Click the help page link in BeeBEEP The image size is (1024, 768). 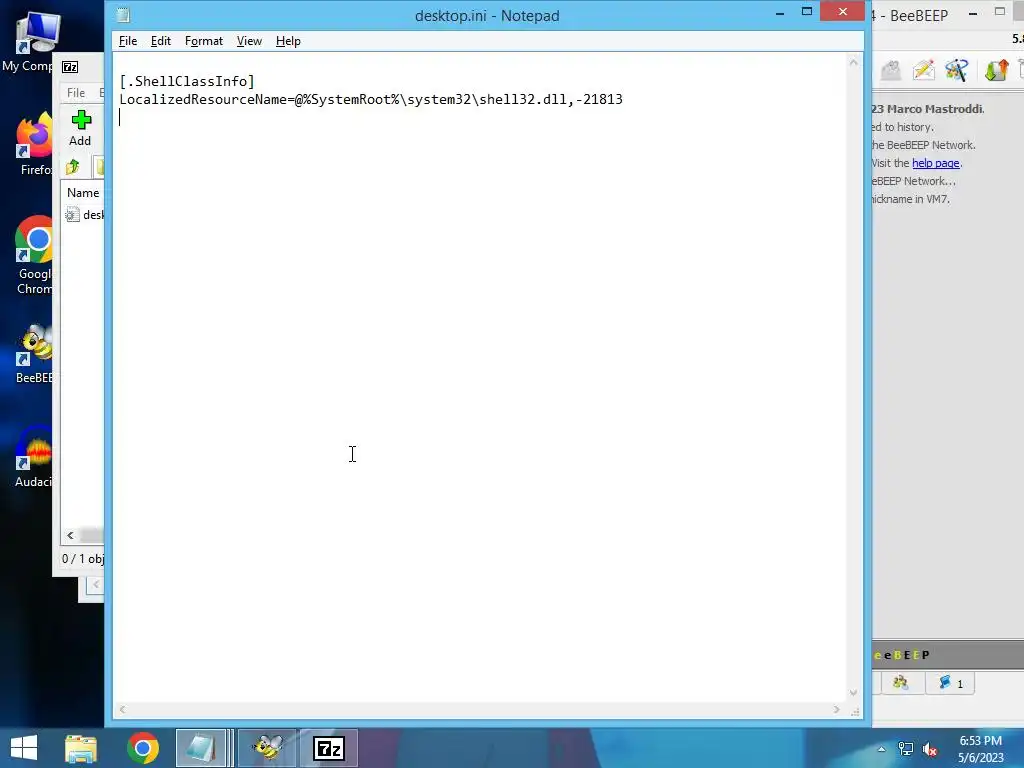936,163
